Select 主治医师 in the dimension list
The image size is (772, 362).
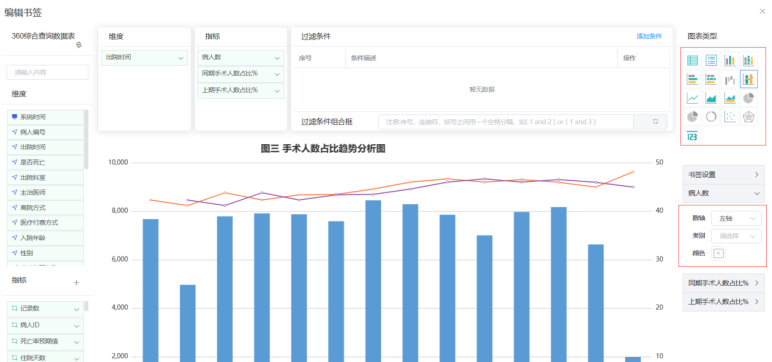click(45, 193)
